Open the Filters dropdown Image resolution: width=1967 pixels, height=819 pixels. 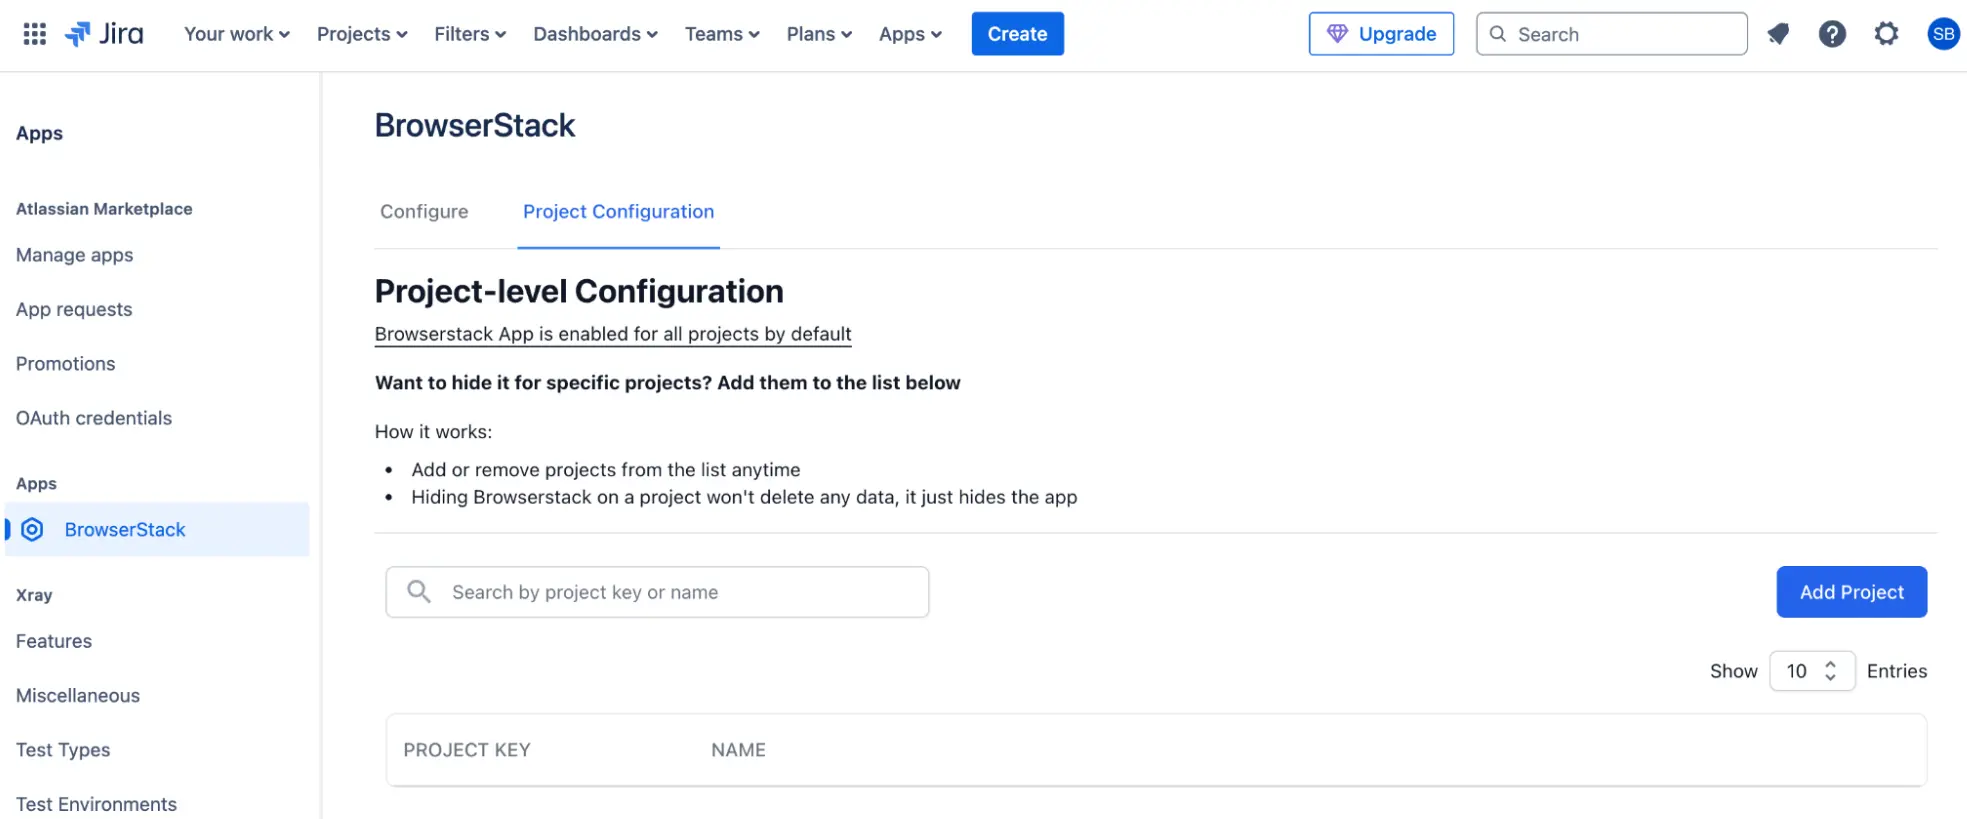(469, 34)
